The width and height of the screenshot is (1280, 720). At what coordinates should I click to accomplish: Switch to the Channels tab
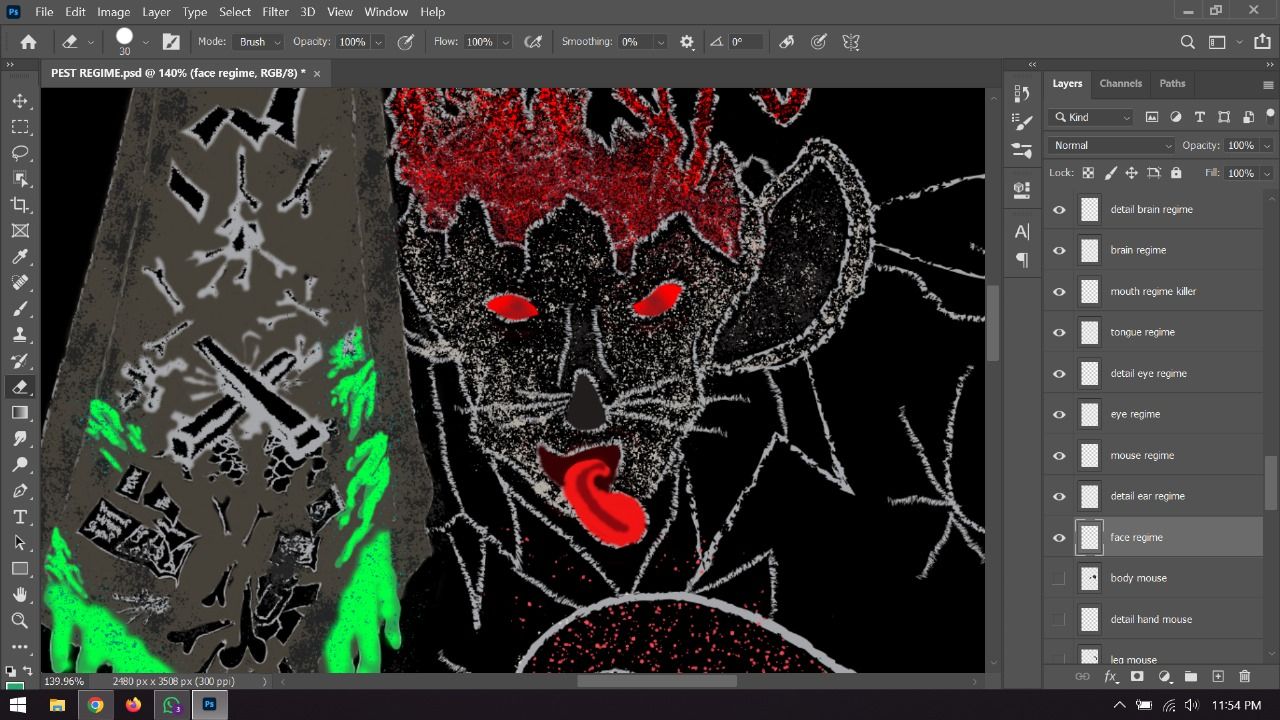click(x=1120, y=83)
